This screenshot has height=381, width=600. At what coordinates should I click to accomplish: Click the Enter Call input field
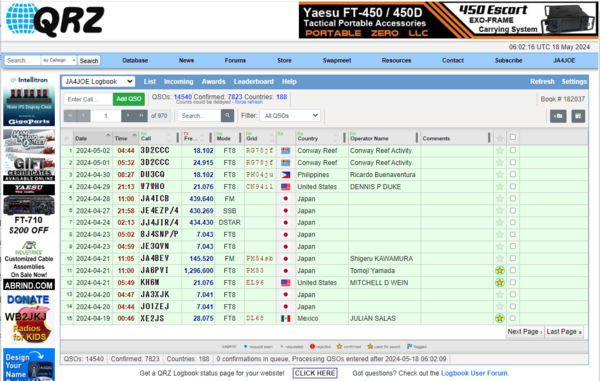pyautogui.click(x=88, y=99)
